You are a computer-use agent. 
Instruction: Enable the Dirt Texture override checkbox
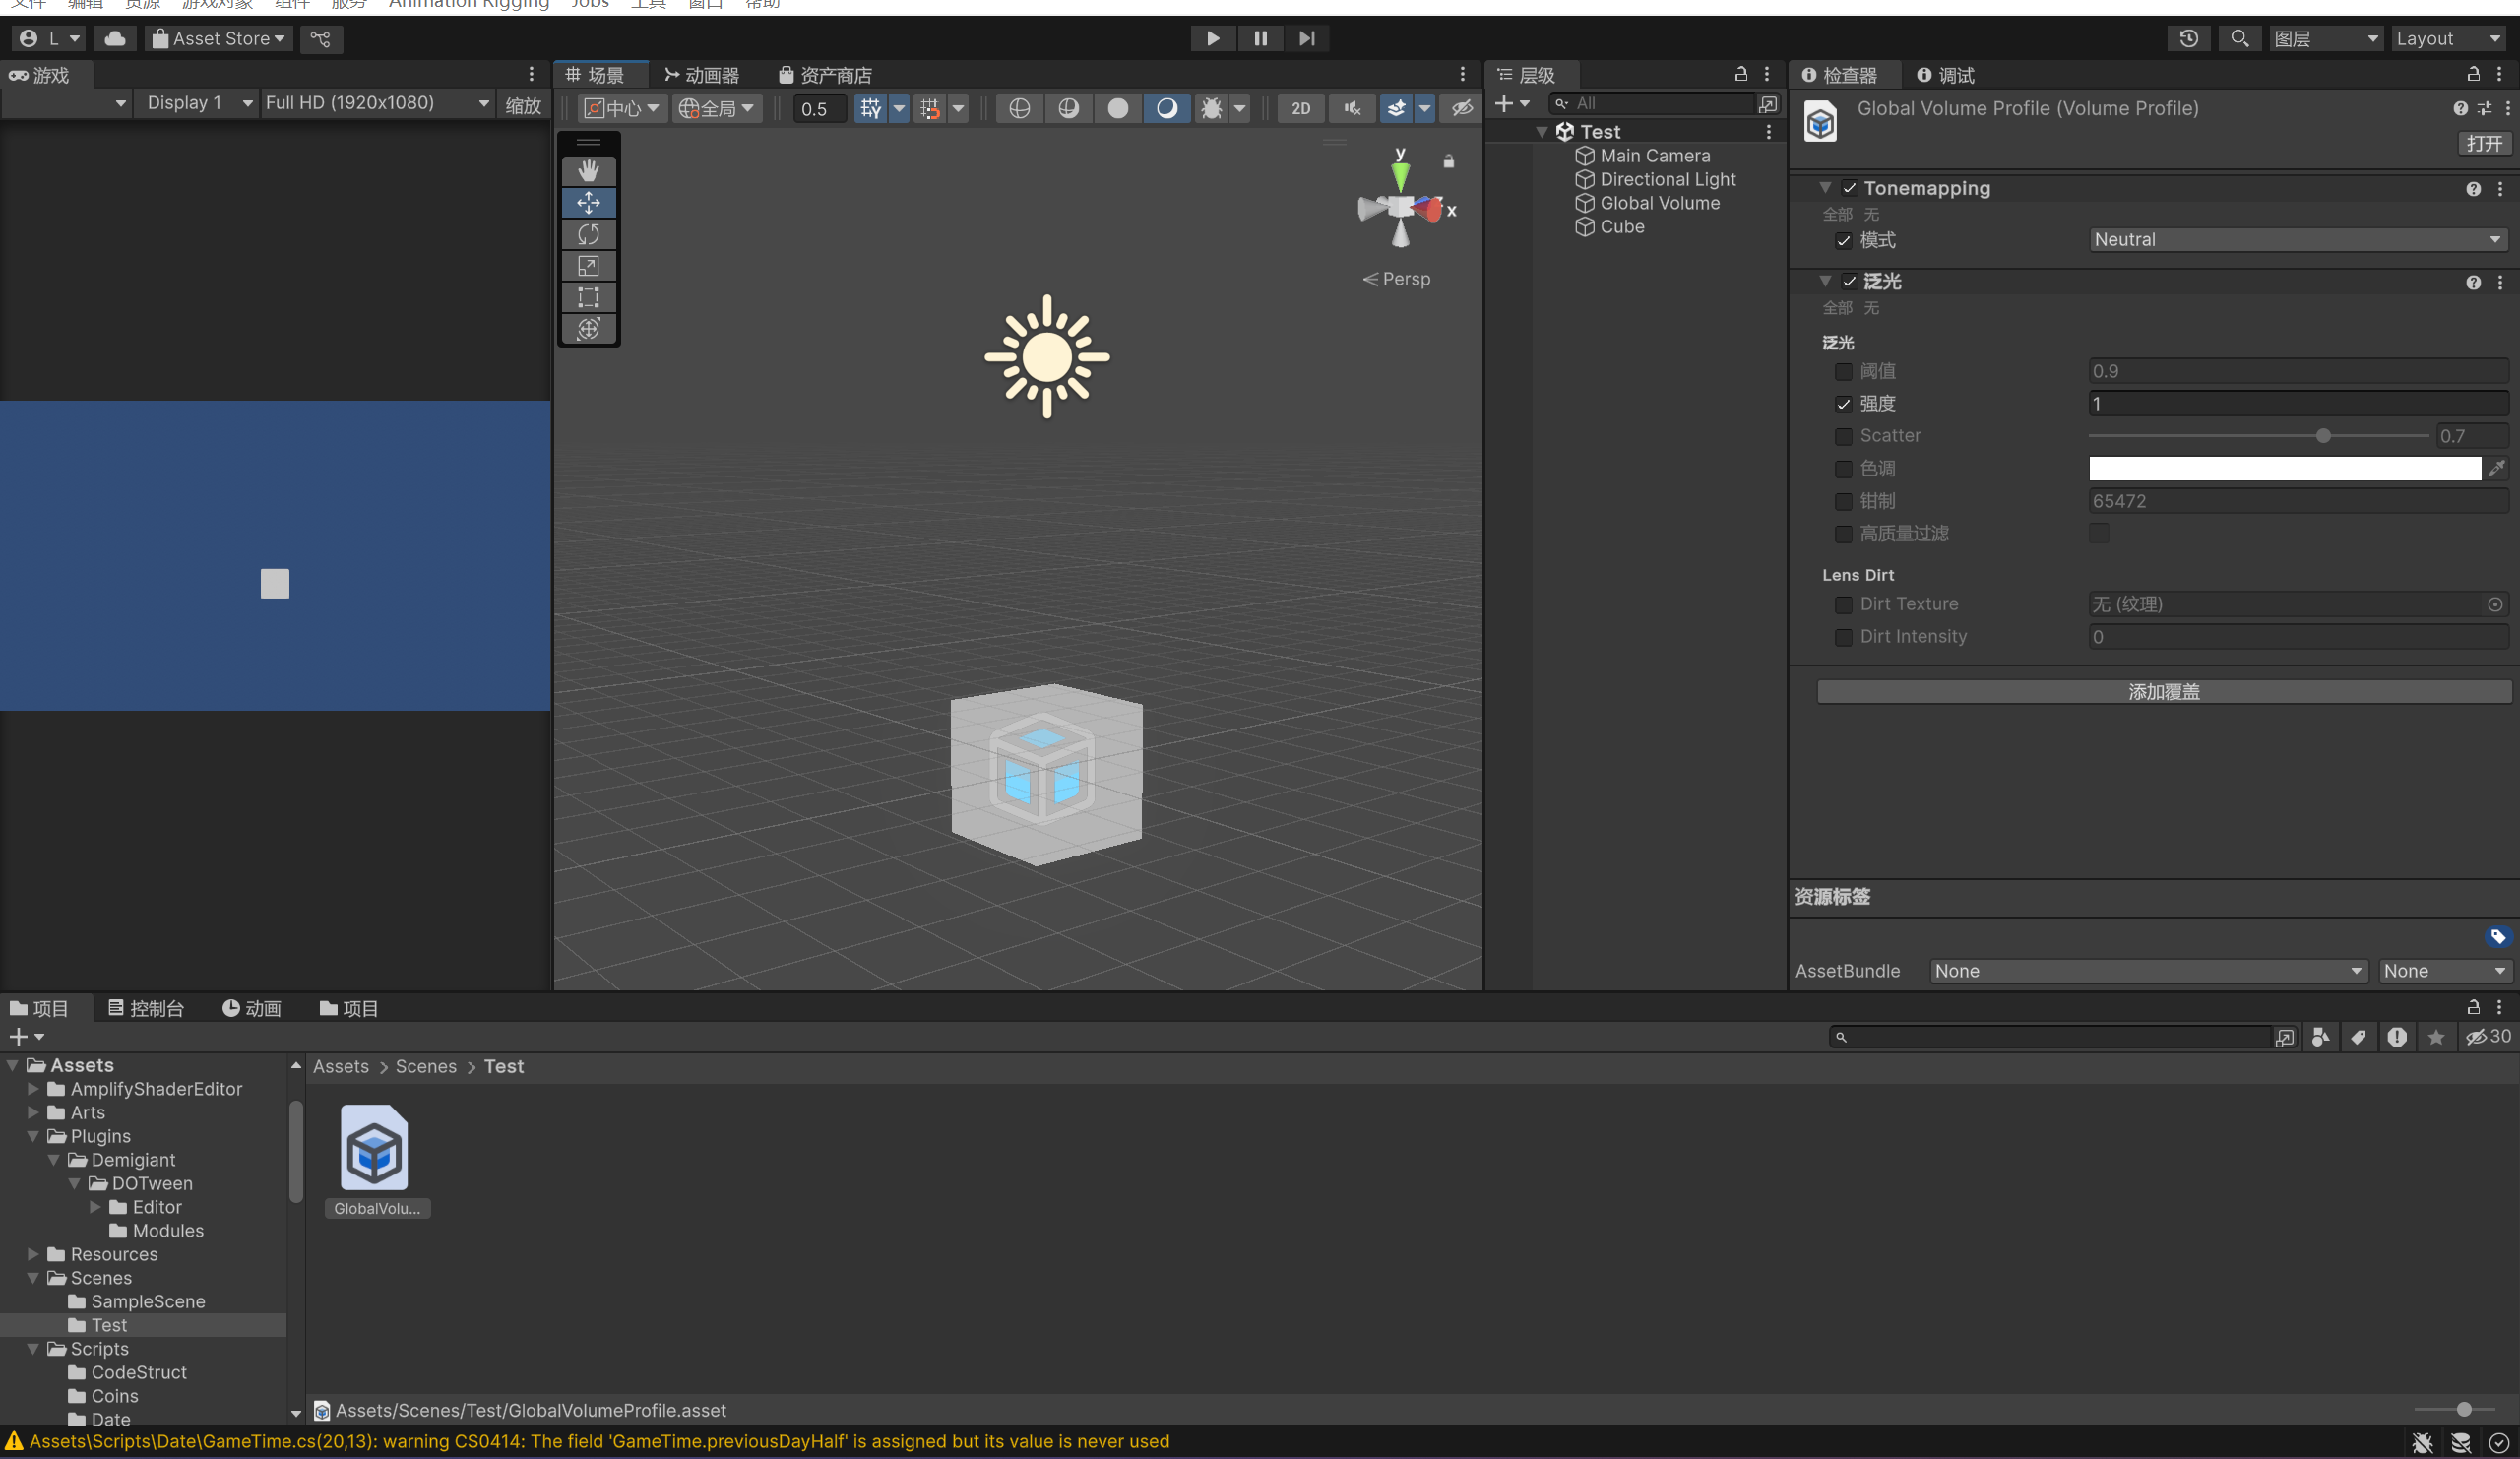coord(1843,604)
